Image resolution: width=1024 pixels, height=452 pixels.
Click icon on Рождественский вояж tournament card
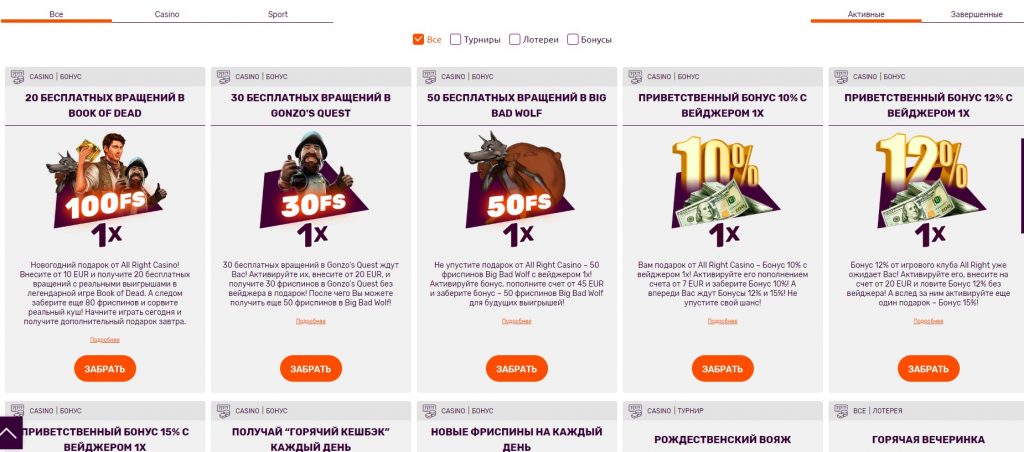click(x=635, y=411)
